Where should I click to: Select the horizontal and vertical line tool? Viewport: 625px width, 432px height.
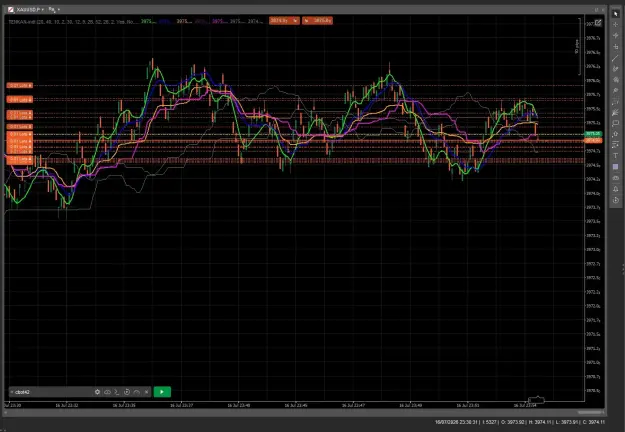pyautogui.click(x=615, y=47)
